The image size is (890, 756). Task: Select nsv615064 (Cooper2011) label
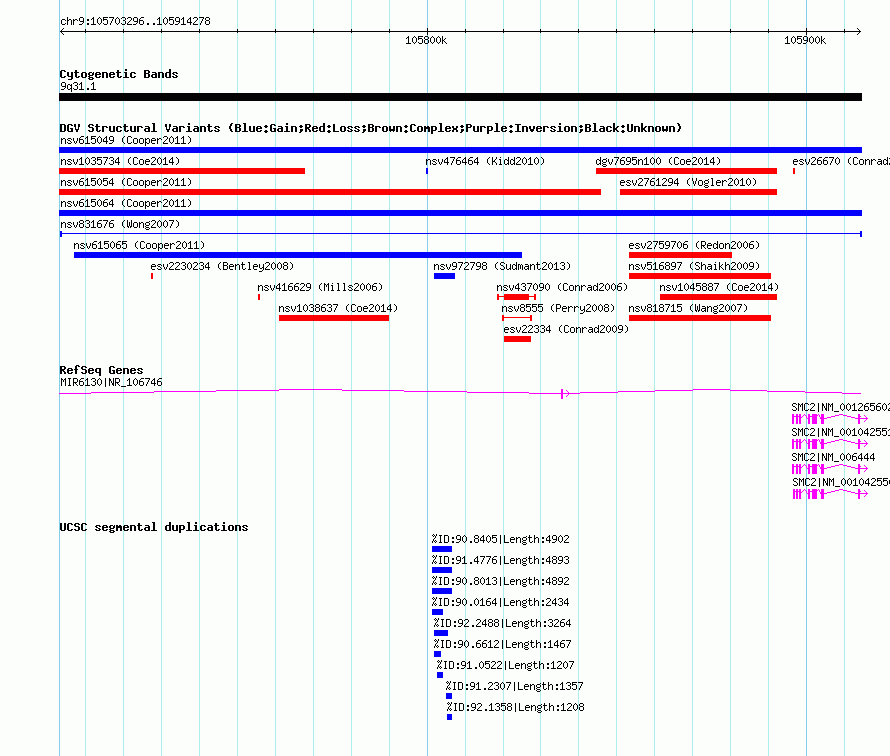tap(126, 203)
